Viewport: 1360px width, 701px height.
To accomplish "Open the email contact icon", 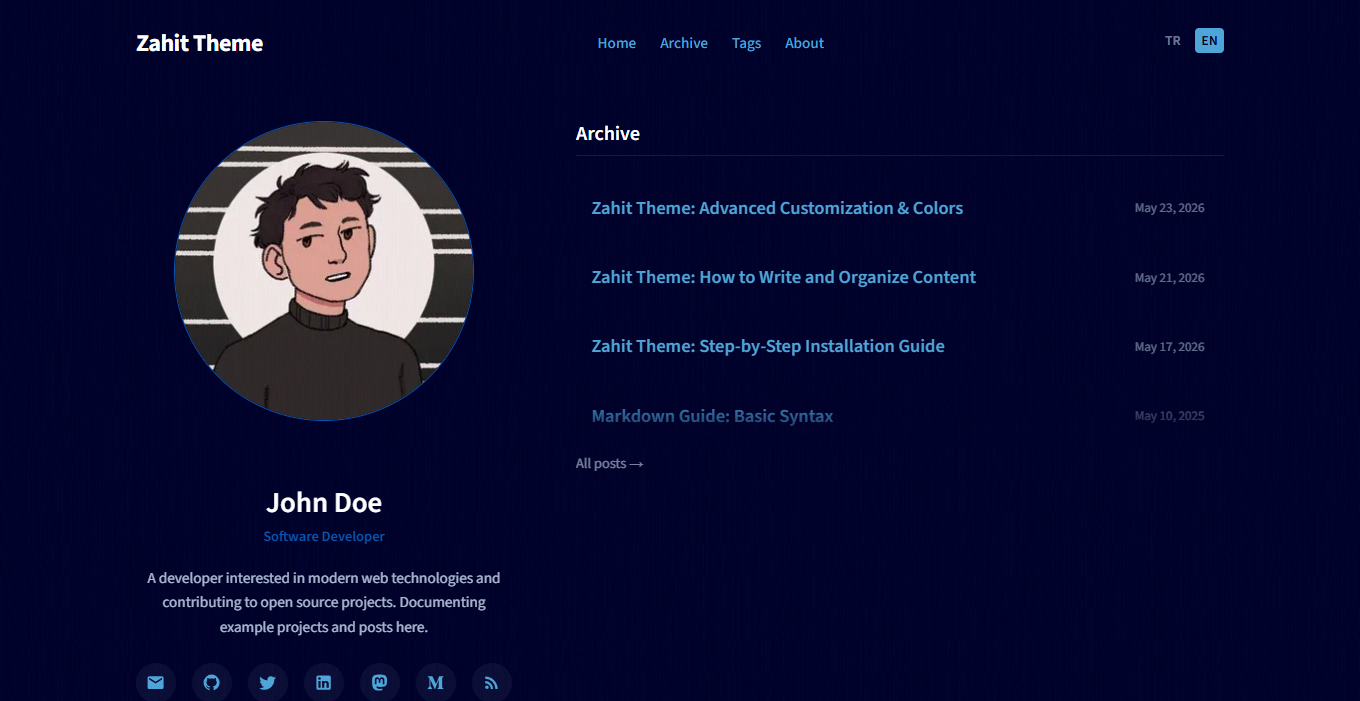I will click(156, 683).
